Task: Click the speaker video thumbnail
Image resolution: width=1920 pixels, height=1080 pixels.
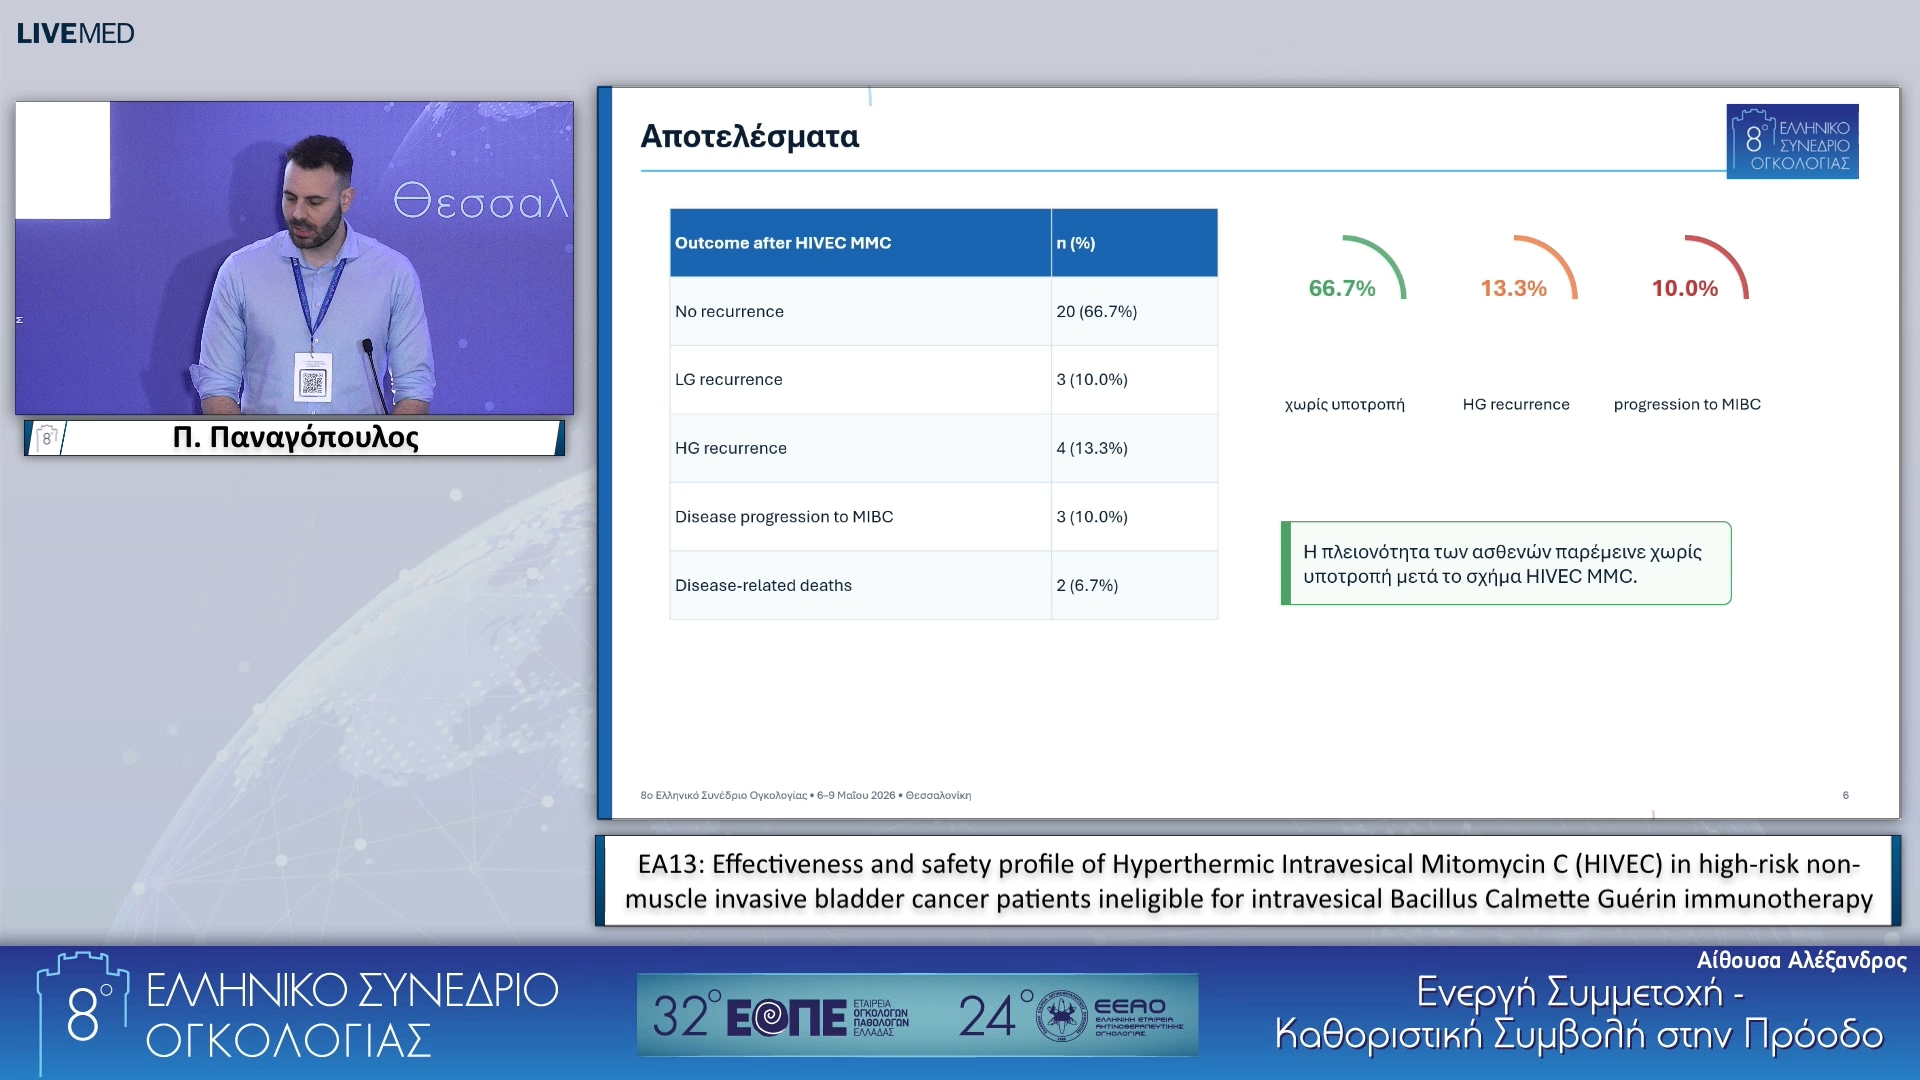Action: point(294,258)
